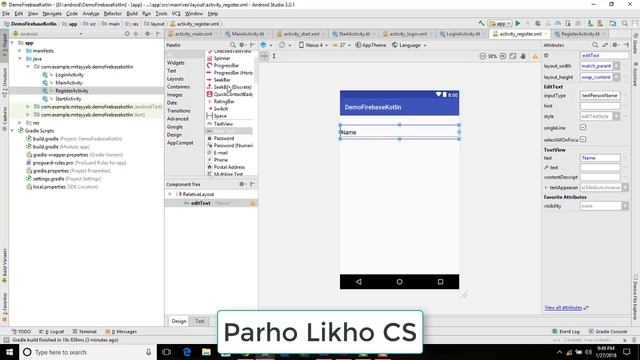Open visibility dropdown
Viewport: 640px width, 360px height.
625,206
